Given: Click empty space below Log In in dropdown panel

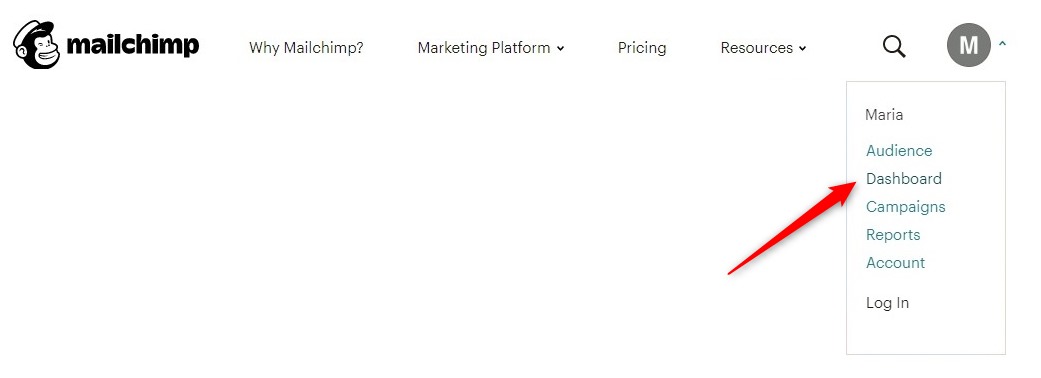Looking at the screenshot, I should tap(925, 334).
